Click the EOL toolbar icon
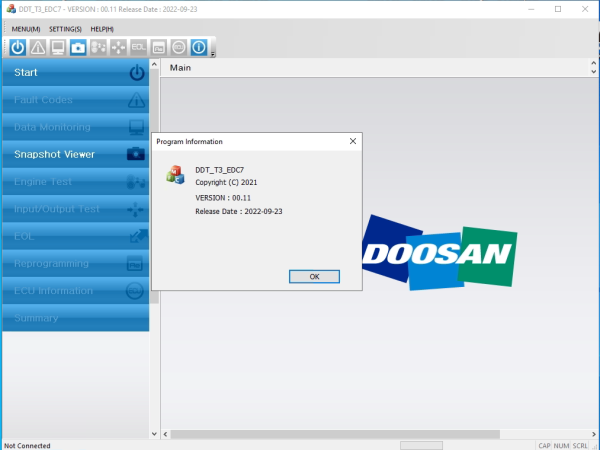The image size is (600, 450). [x=139, y=47]
